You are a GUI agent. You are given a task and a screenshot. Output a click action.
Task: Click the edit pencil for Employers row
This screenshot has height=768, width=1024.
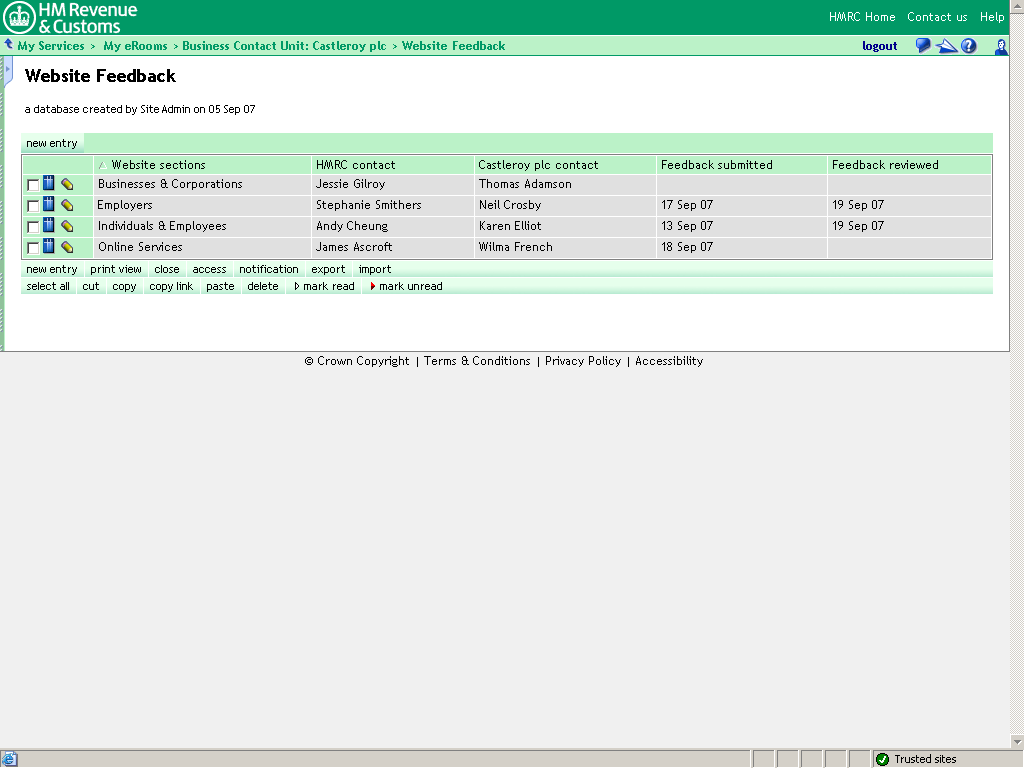[x=67, y=205]
